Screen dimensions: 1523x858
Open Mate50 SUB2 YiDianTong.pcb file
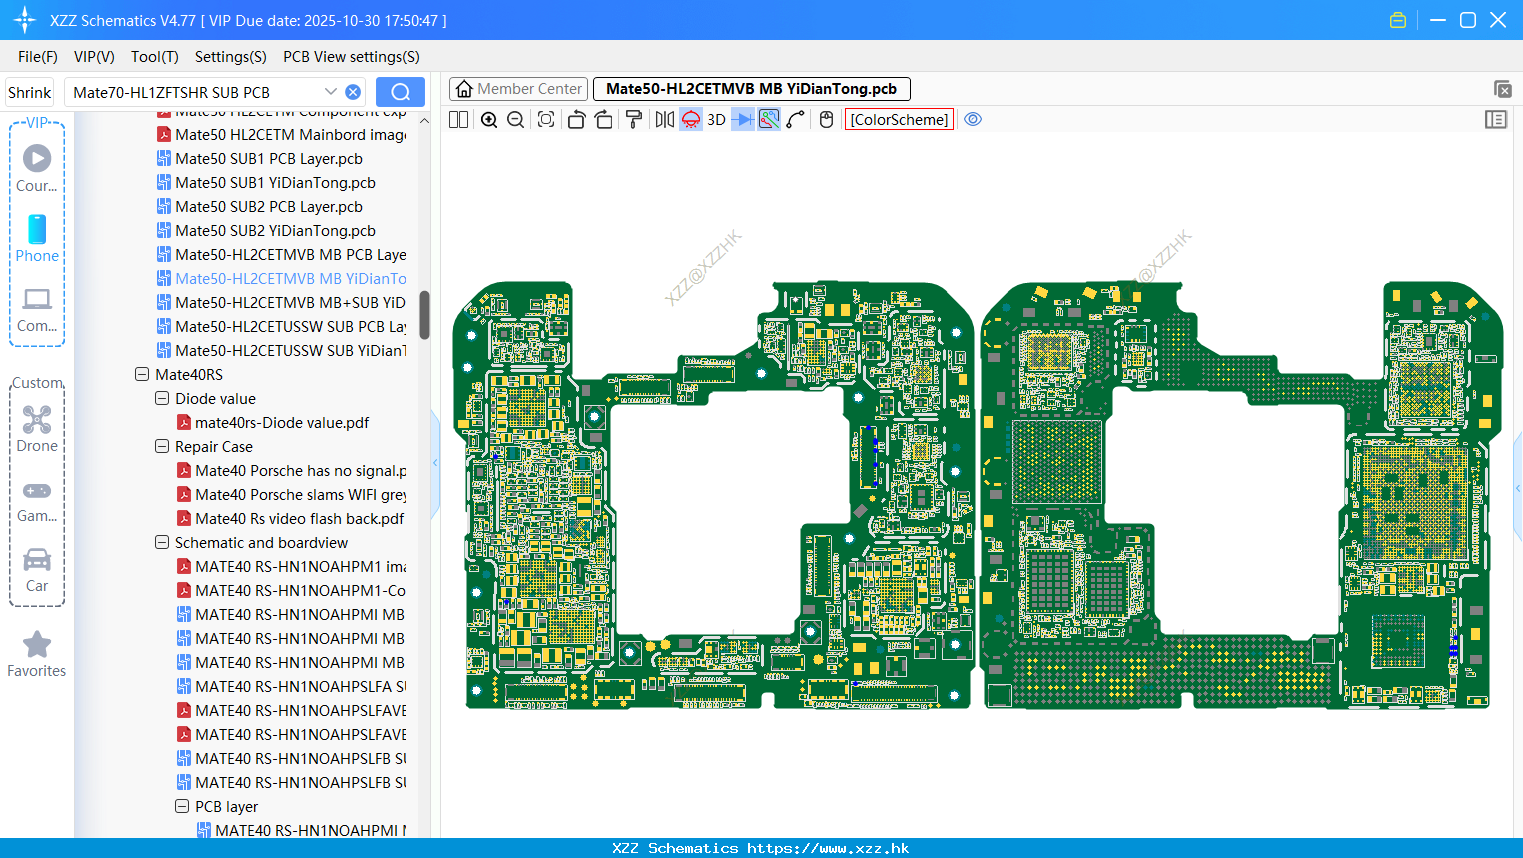click(x=275, y=231)
